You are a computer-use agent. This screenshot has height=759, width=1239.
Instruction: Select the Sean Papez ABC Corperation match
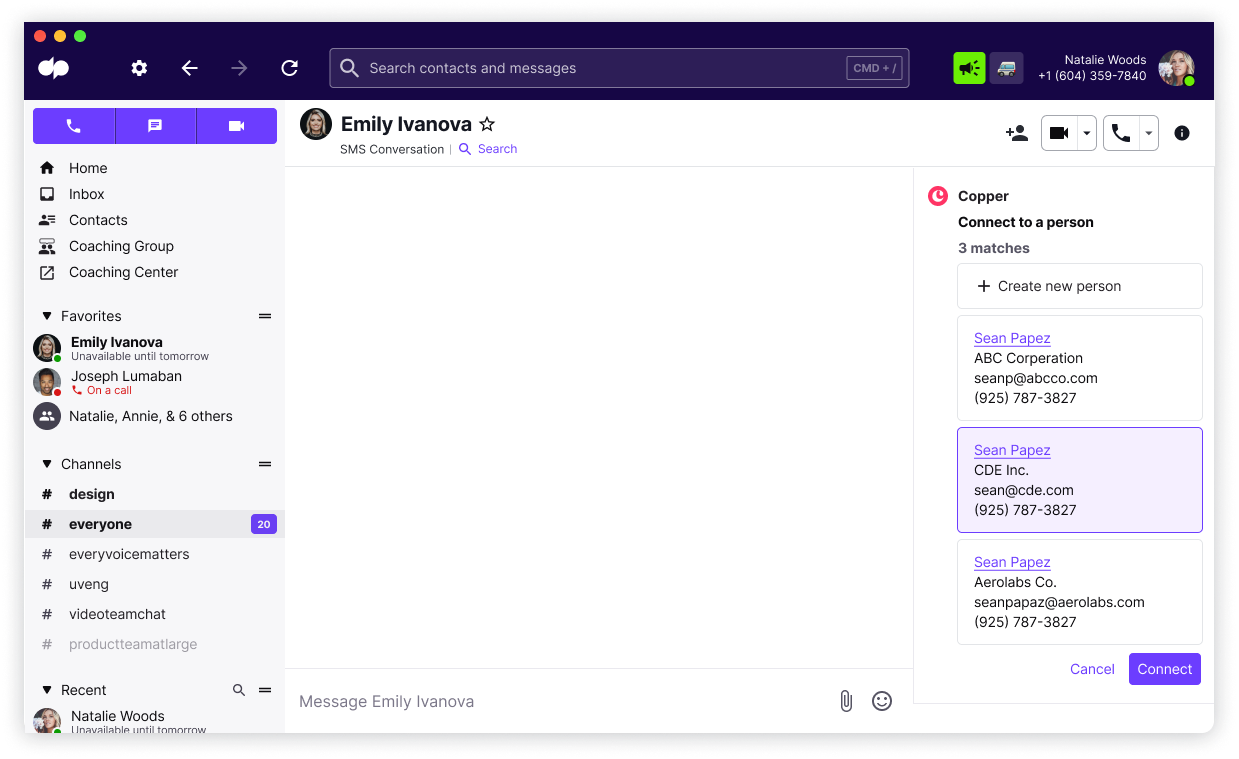pos(1079,368)
